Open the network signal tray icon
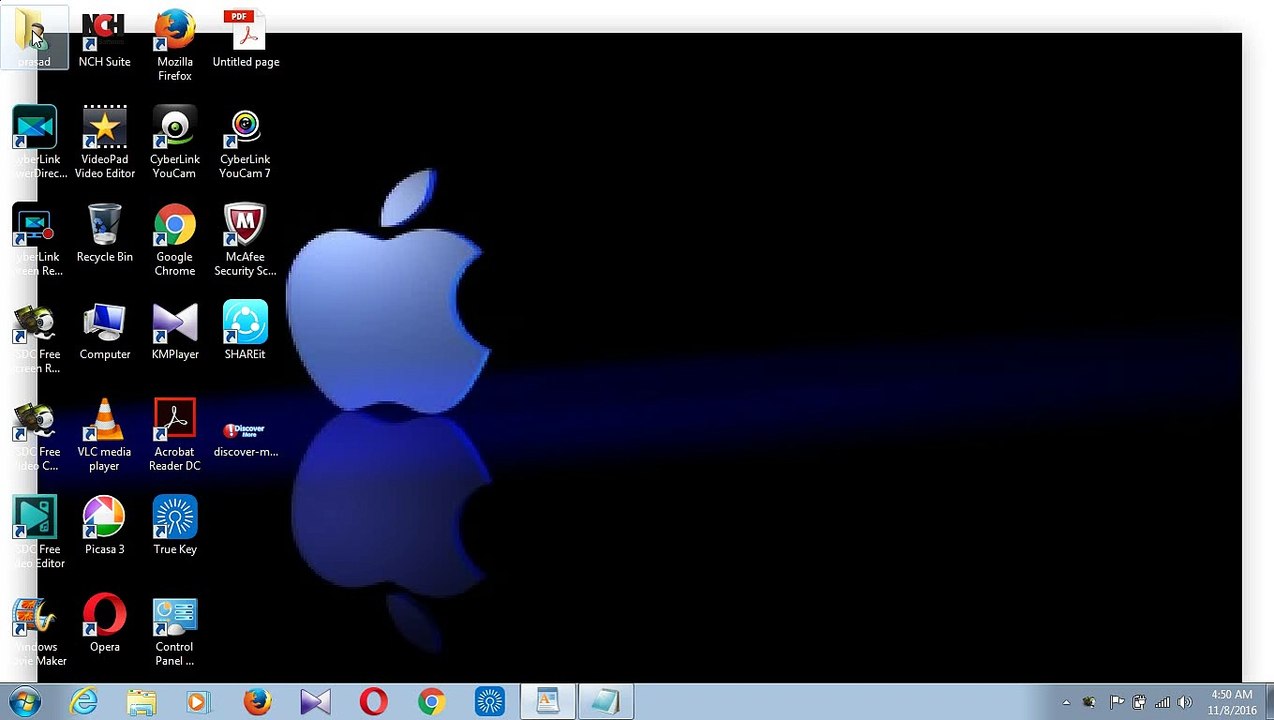The image size is (1274, 720). (1163, 702)
